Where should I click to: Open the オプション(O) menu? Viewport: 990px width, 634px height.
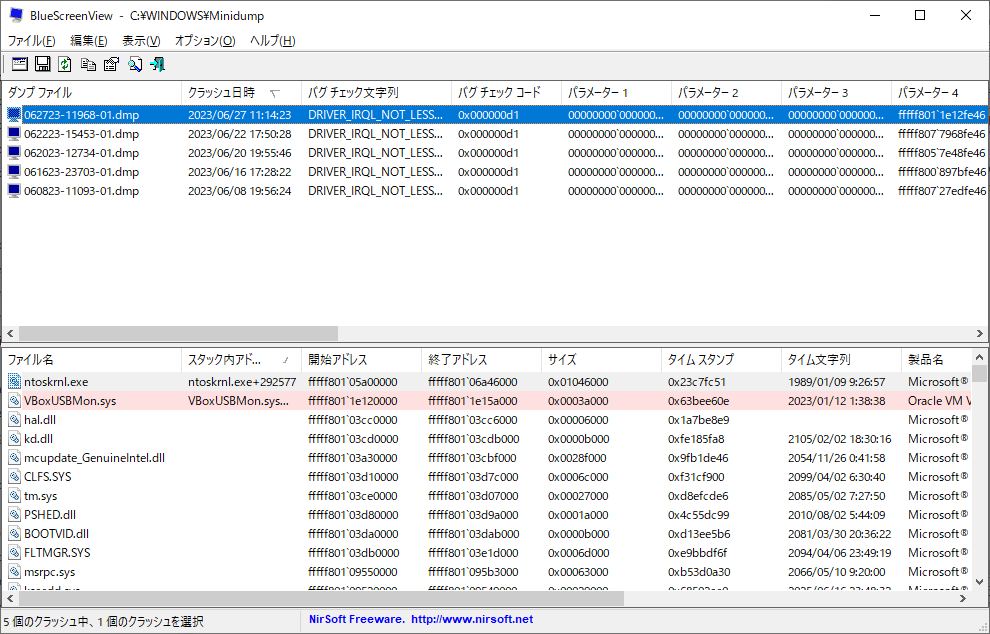coord(205,41)
